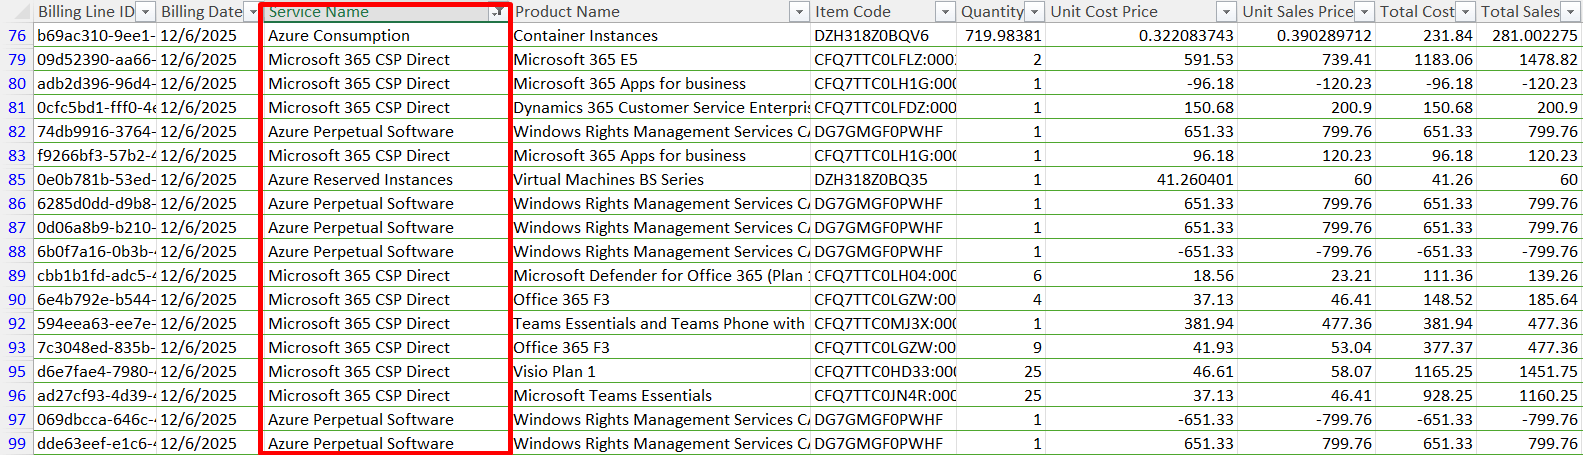Click billing date in row 81
The height and width of the screenshot is (455, 1583).
point(209,108)
